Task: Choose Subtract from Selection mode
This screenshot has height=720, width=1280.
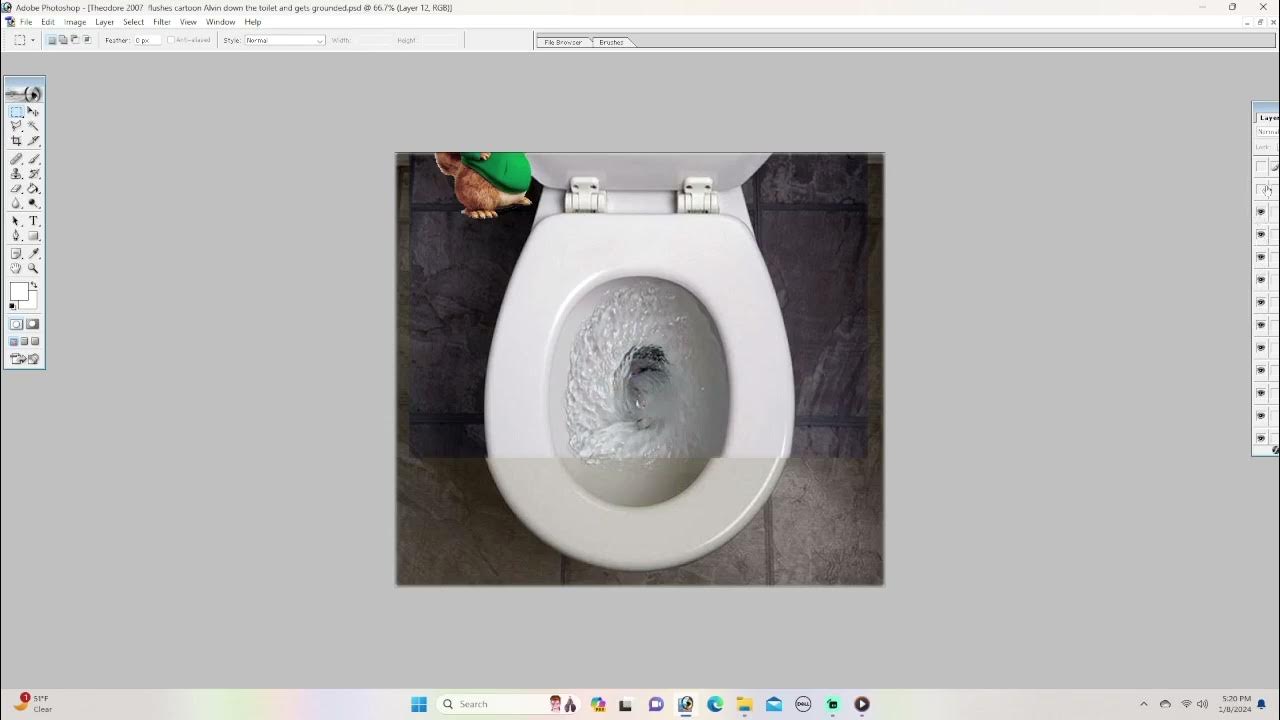Action: (75, 40)
